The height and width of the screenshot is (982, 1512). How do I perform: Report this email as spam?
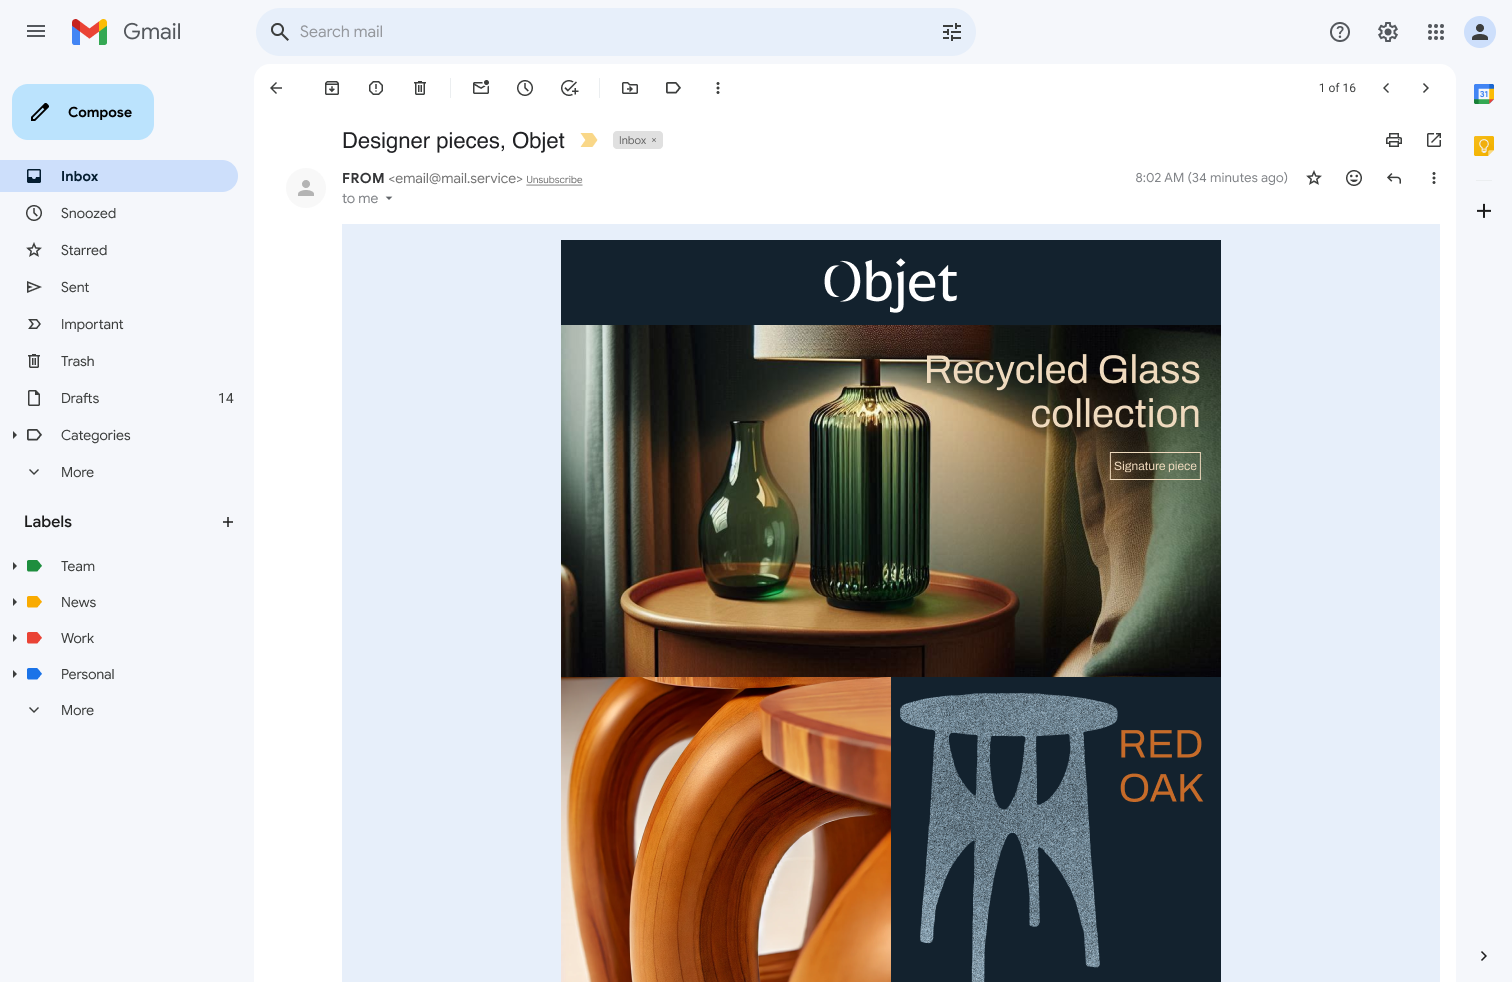(376, 88)
